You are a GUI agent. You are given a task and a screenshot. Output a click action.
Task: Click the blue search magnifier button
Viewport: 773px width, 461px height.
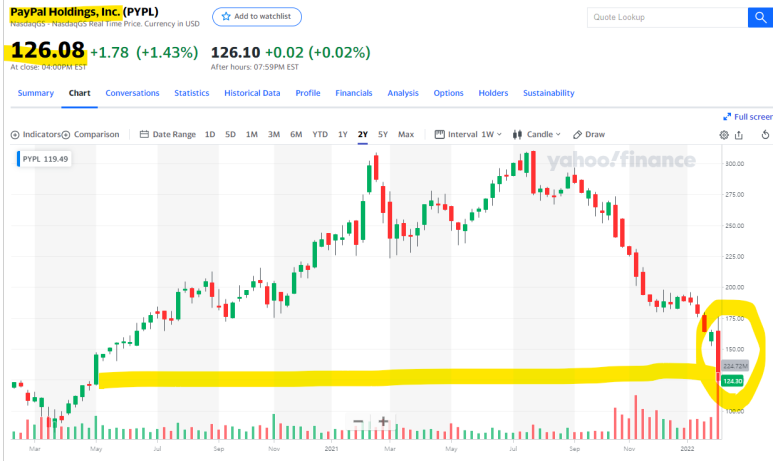(x=760, y=17)
